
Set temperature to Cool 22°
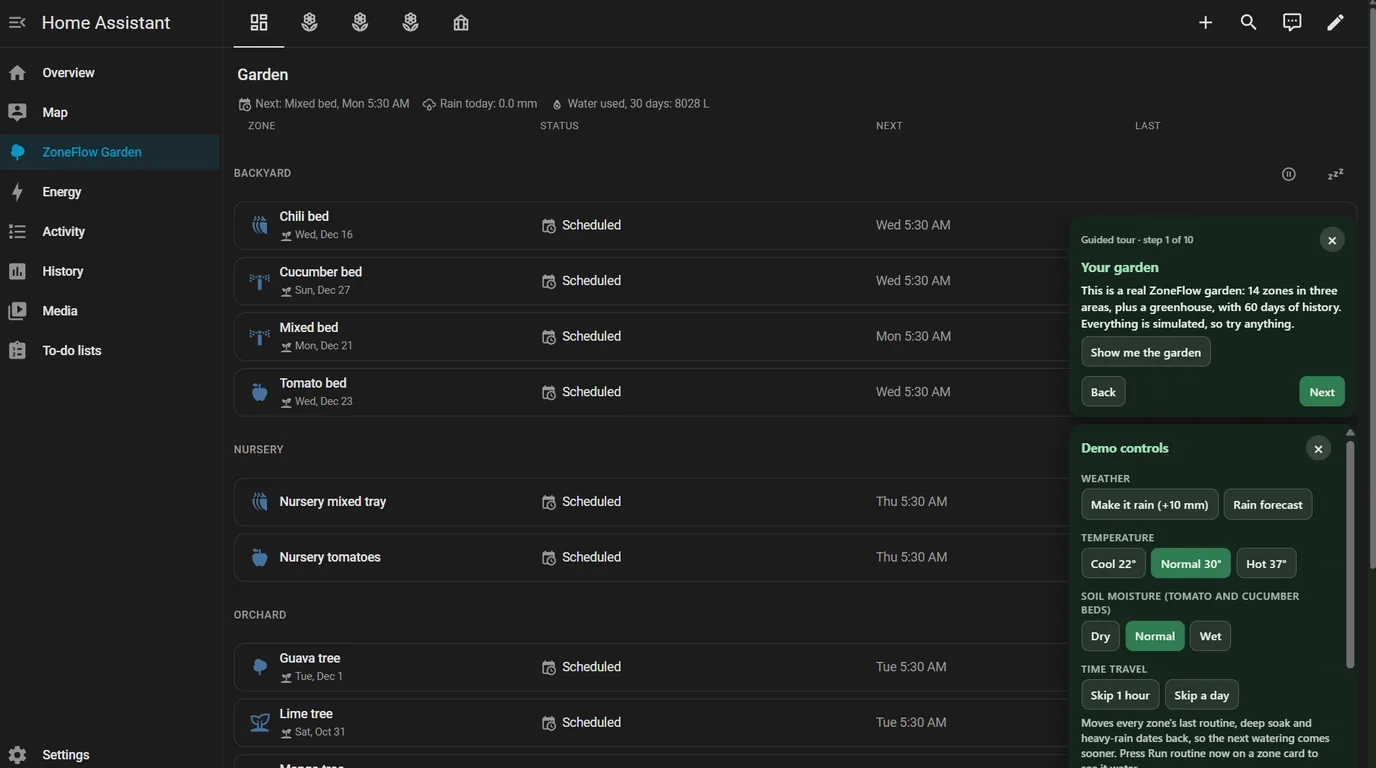pos(1113,563)
